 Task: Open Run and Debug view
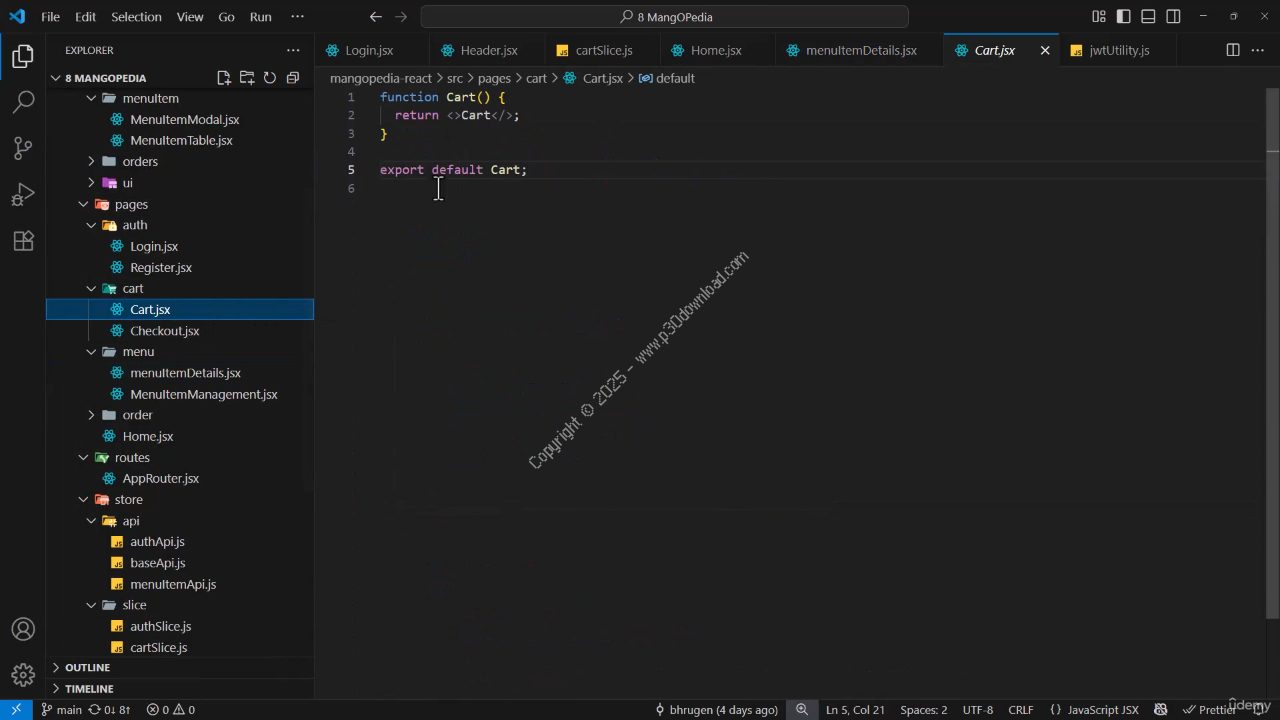23,194
